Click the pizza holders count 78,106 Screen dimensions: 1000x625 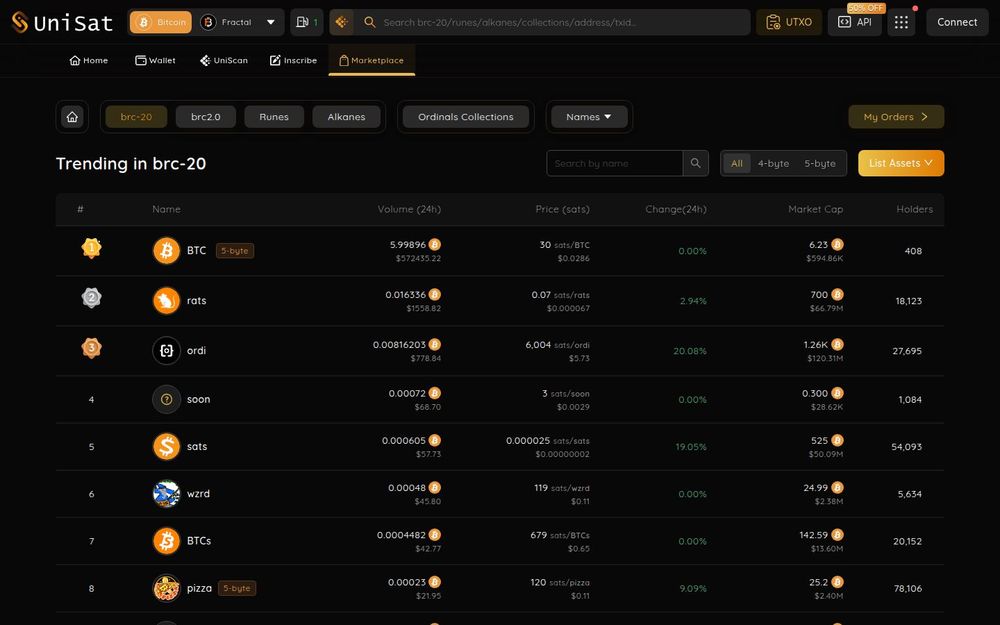[x=908, y=589]
